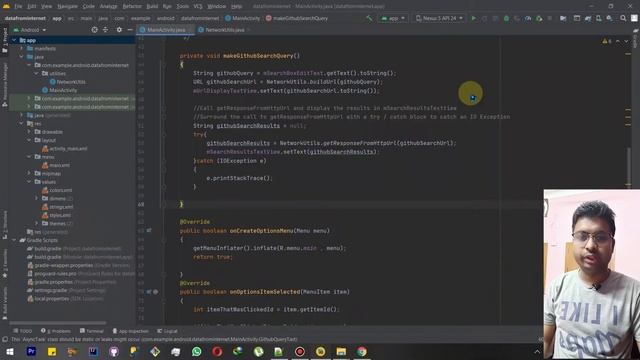Open Project panel gear settings
This screenshot has height=360, width=640.
(119, 30)
